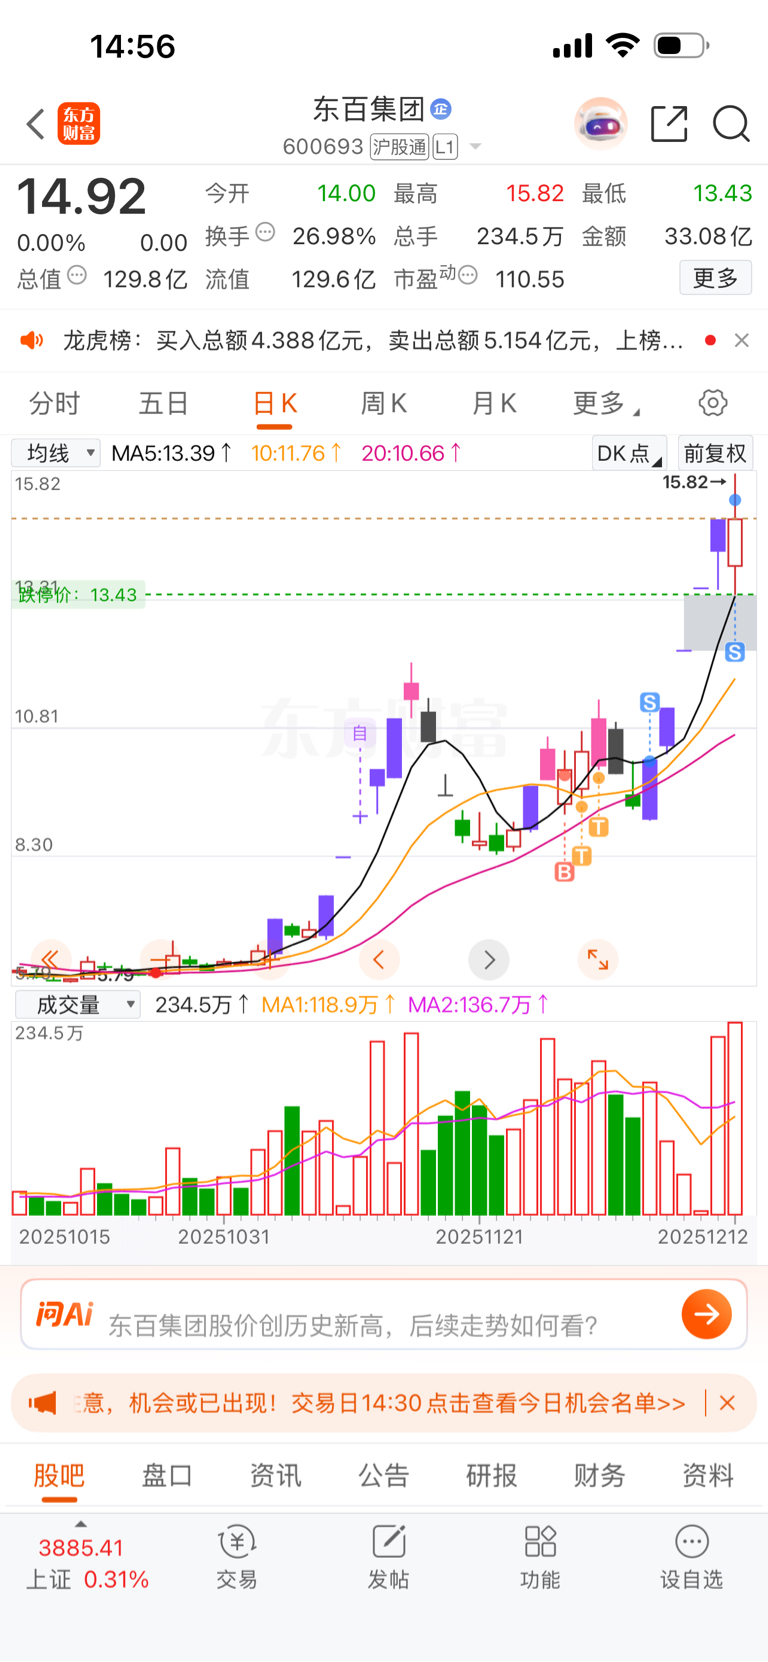Tap the megaphone icon on promo banner
The width and height of the screenshot is (768, 1662).
click(x=42, y=1403)
